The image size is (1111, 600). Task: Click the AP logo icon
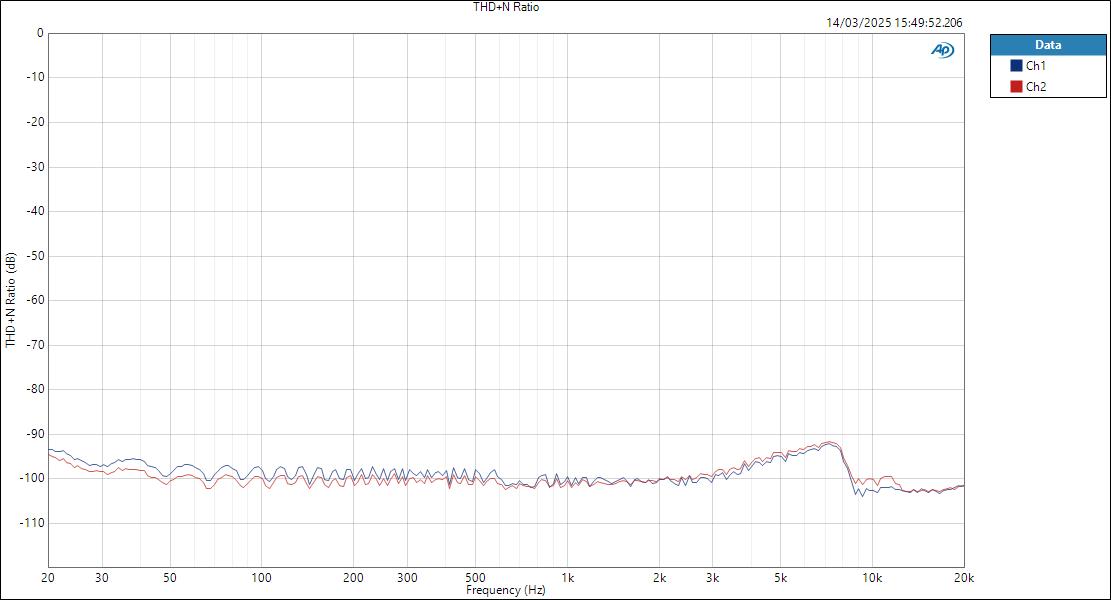point(942,47)
